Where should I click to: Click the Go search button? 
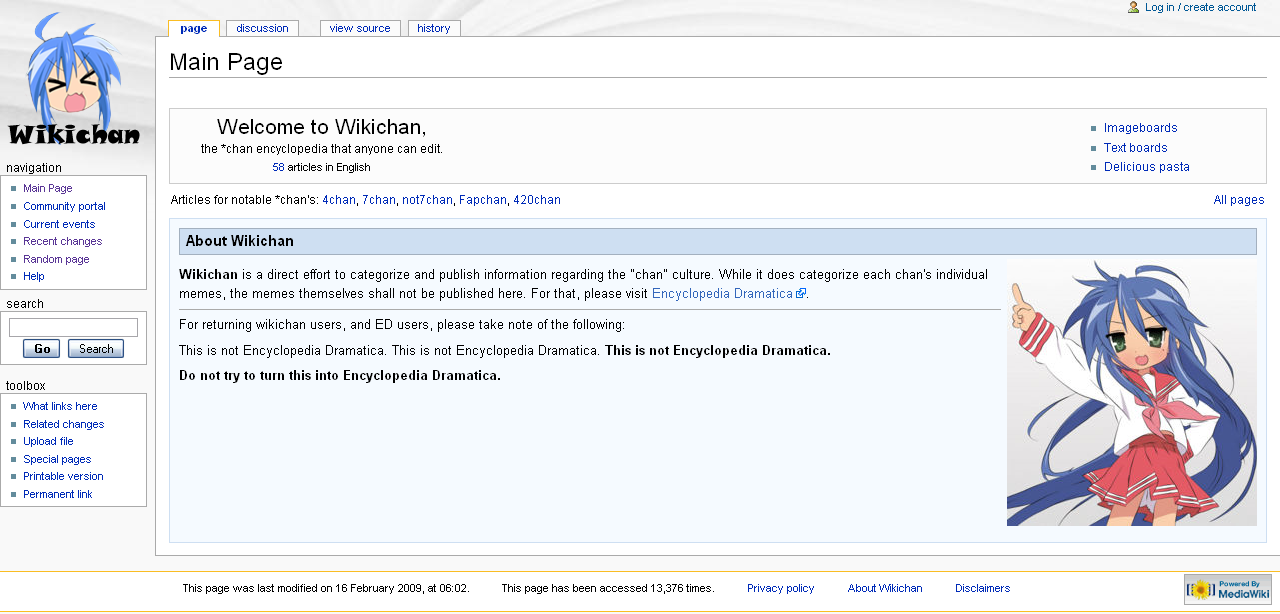pyautogui.click(x=40, y=348)
